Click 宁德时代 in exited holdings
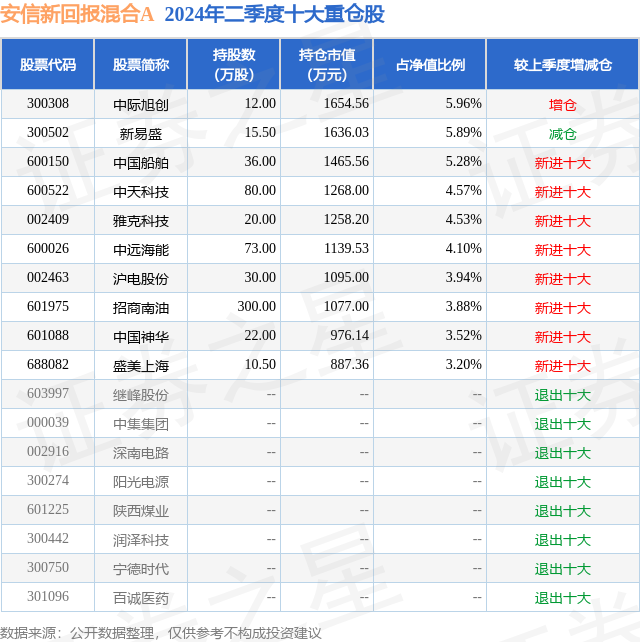This screenshot has height=642, width=640. coord(140,569)
